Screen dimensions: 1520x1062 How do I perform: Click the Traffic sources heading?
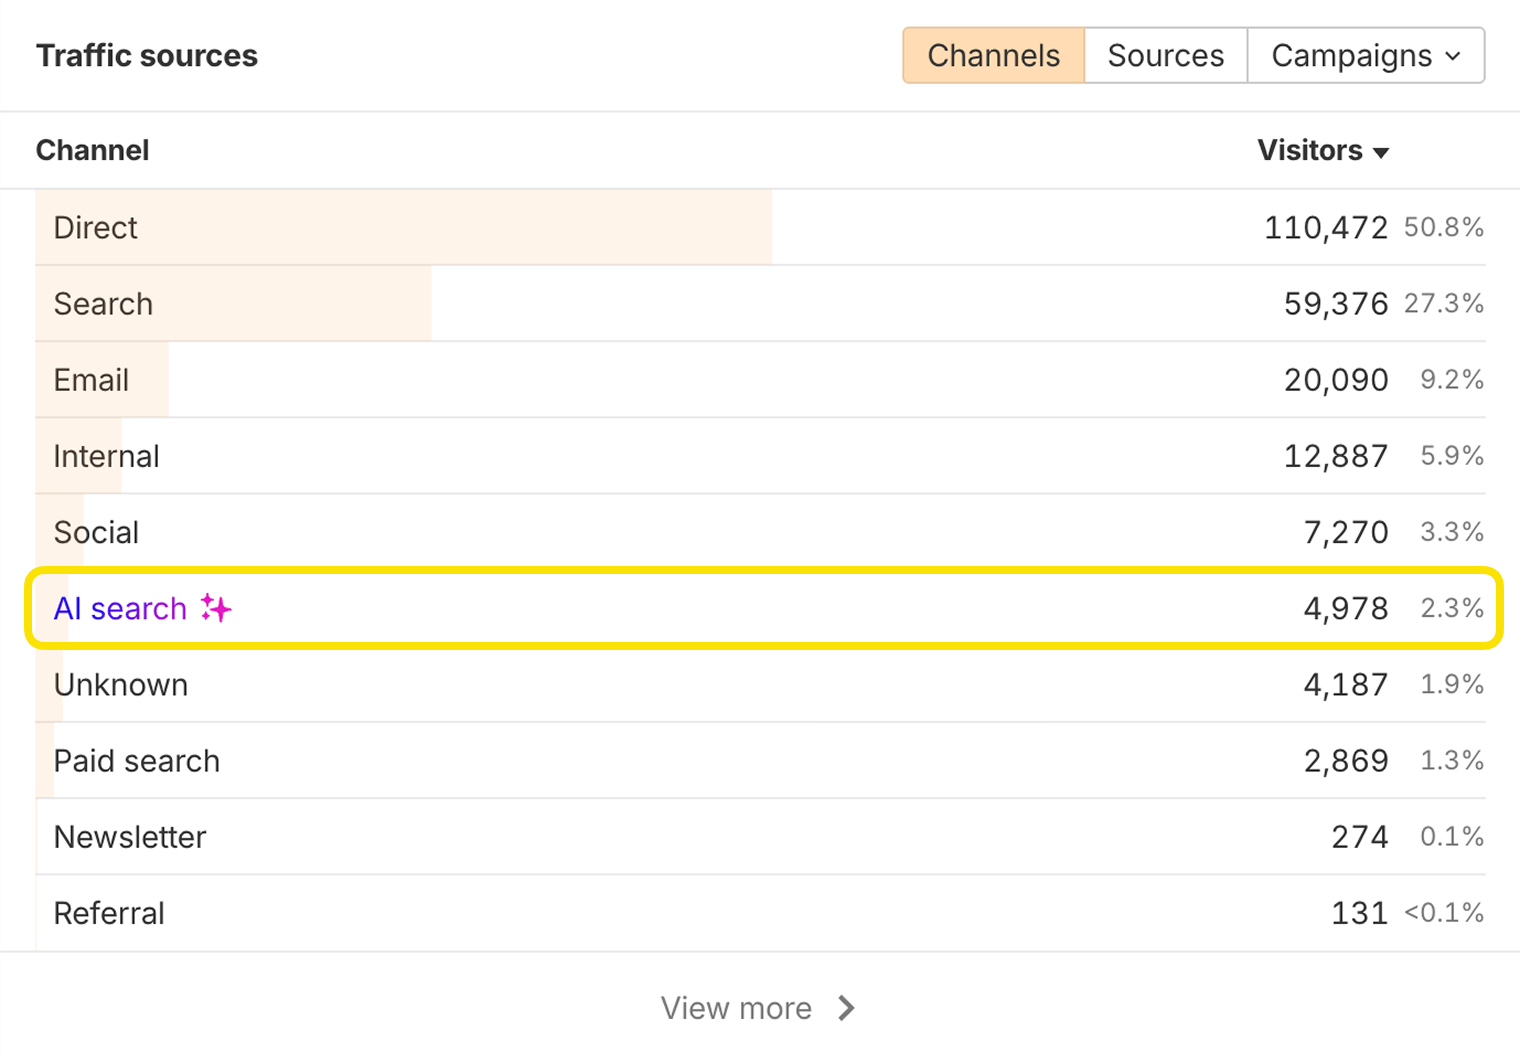pyautogui.click(x=147, y=56)
